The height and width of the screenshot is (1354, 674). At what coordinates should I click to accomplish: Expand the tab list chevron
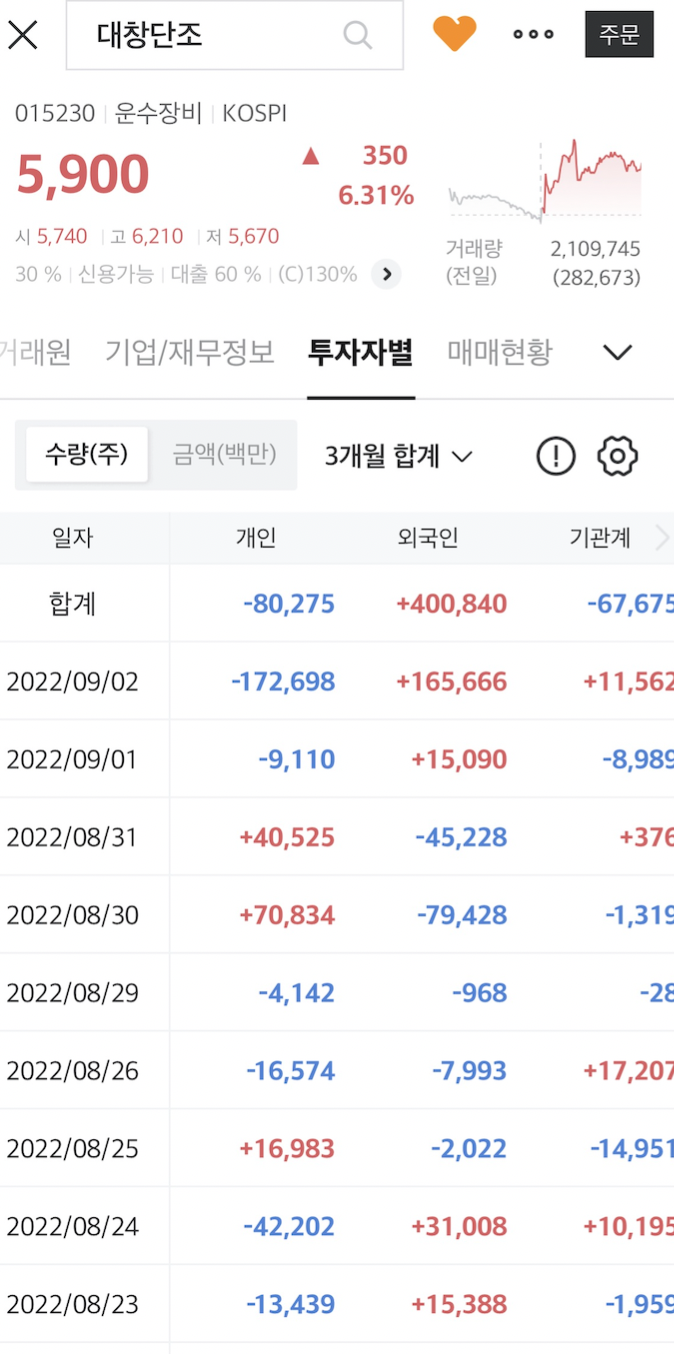pyautogui.click(x=618, y=352)
